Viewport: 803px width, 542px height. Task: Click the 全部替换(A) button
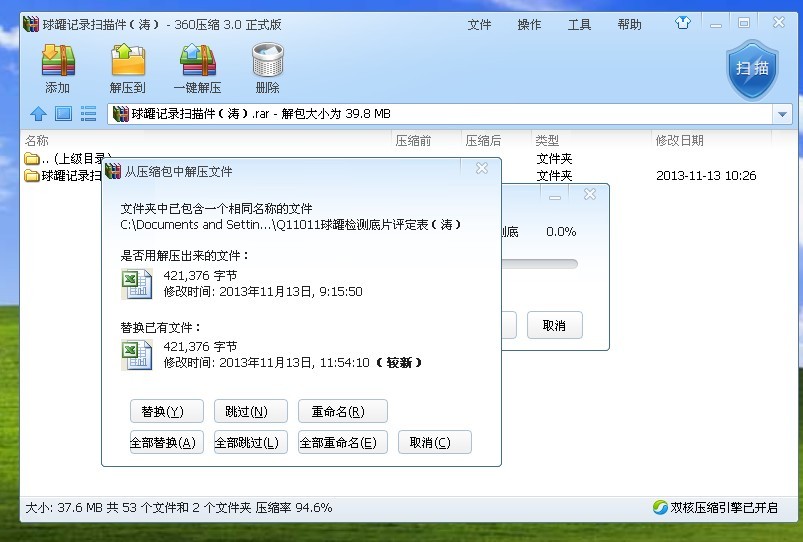[x=167, y=442]
